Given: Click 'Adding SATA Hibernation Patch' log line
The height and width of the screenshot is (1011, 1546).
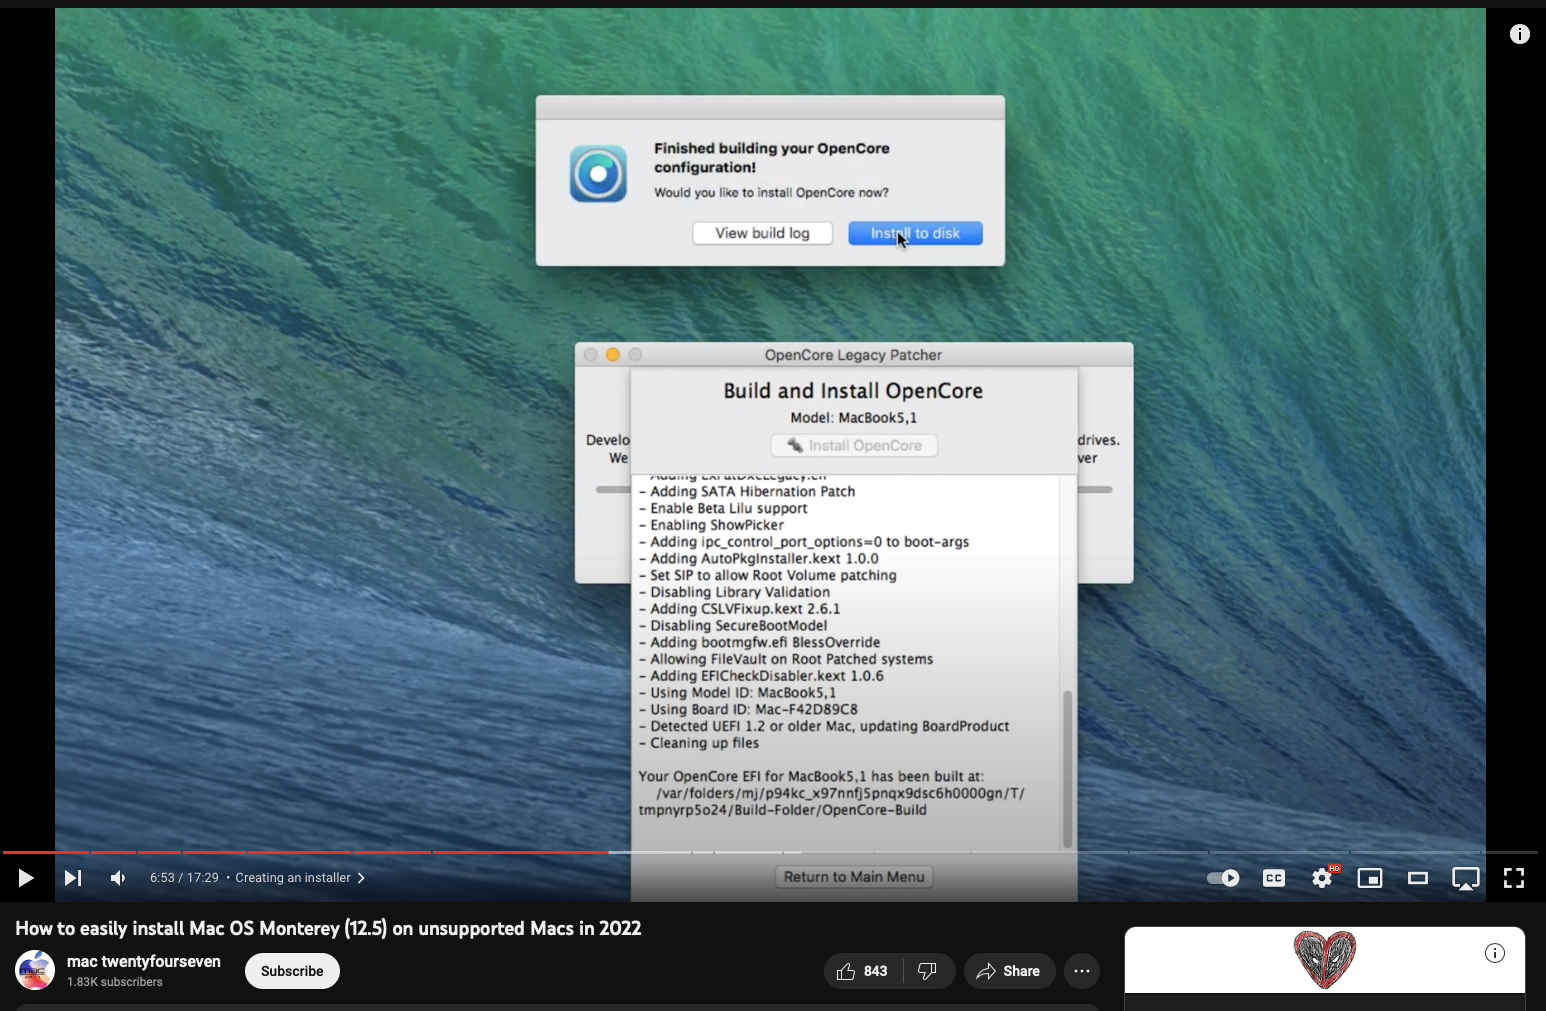Looking at the screenshot, I should (747, 491).
